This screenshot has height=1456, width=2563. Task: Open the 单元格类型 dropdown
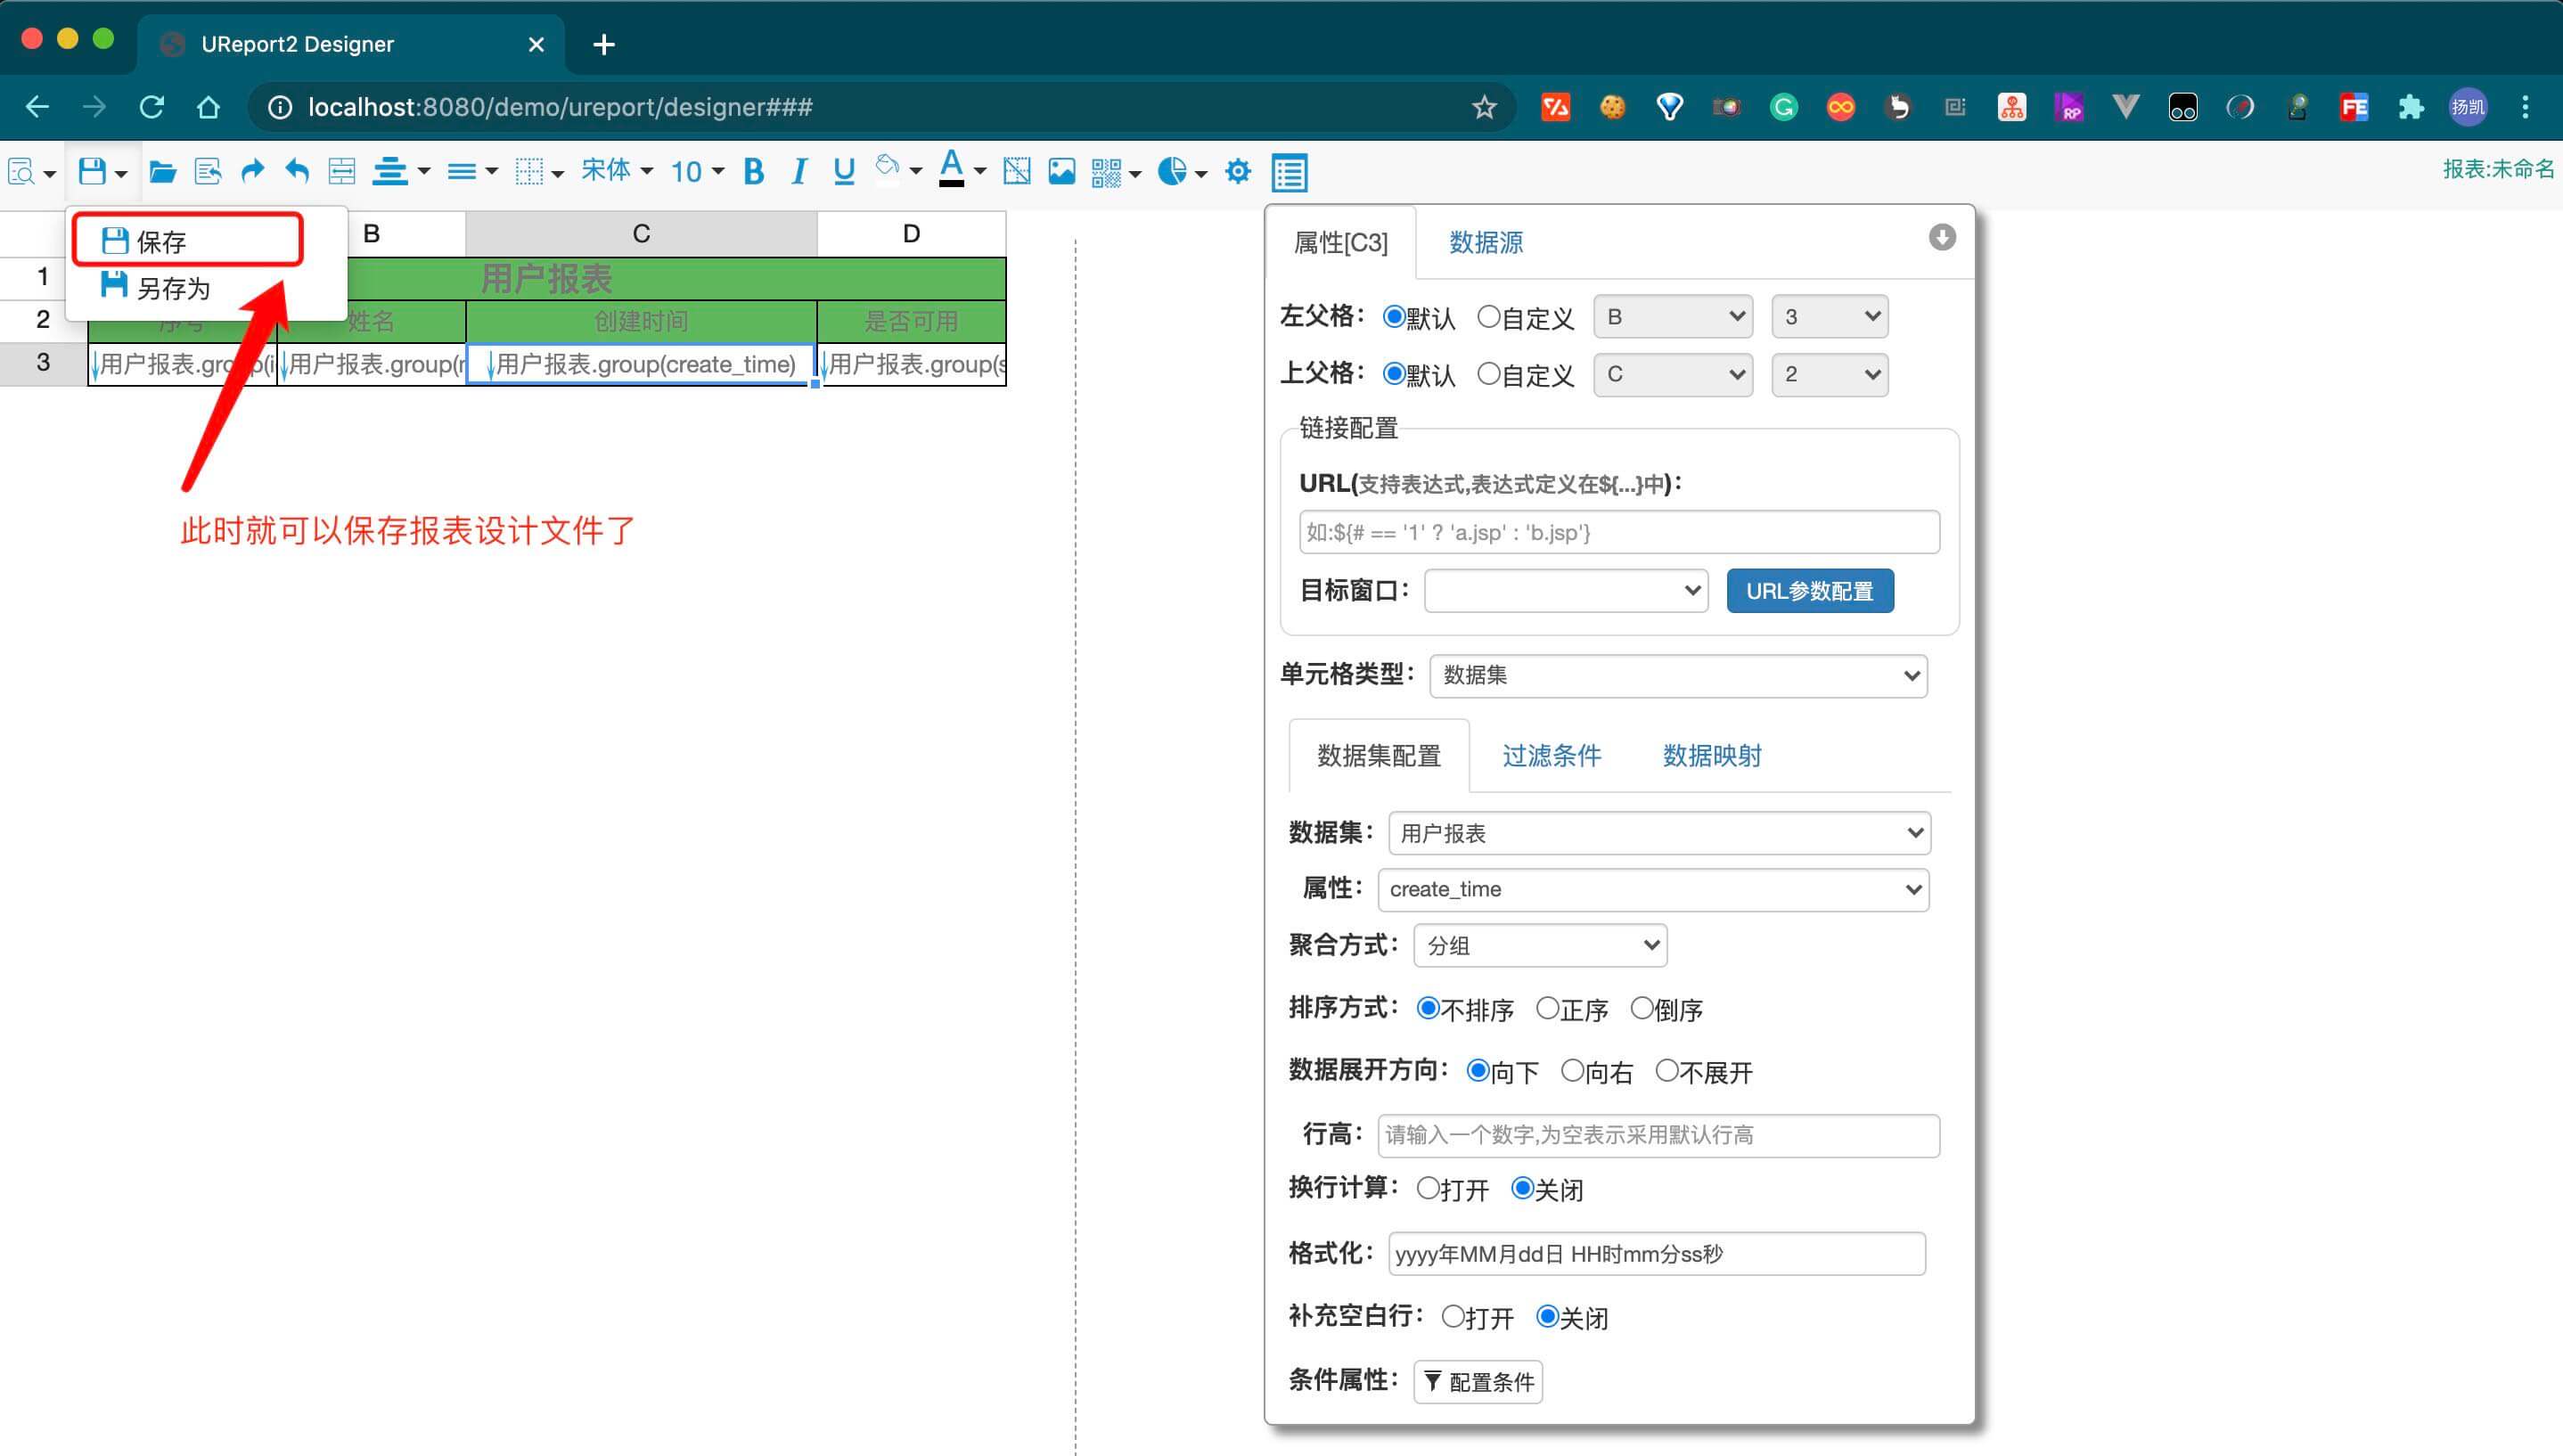[1676, 675]
